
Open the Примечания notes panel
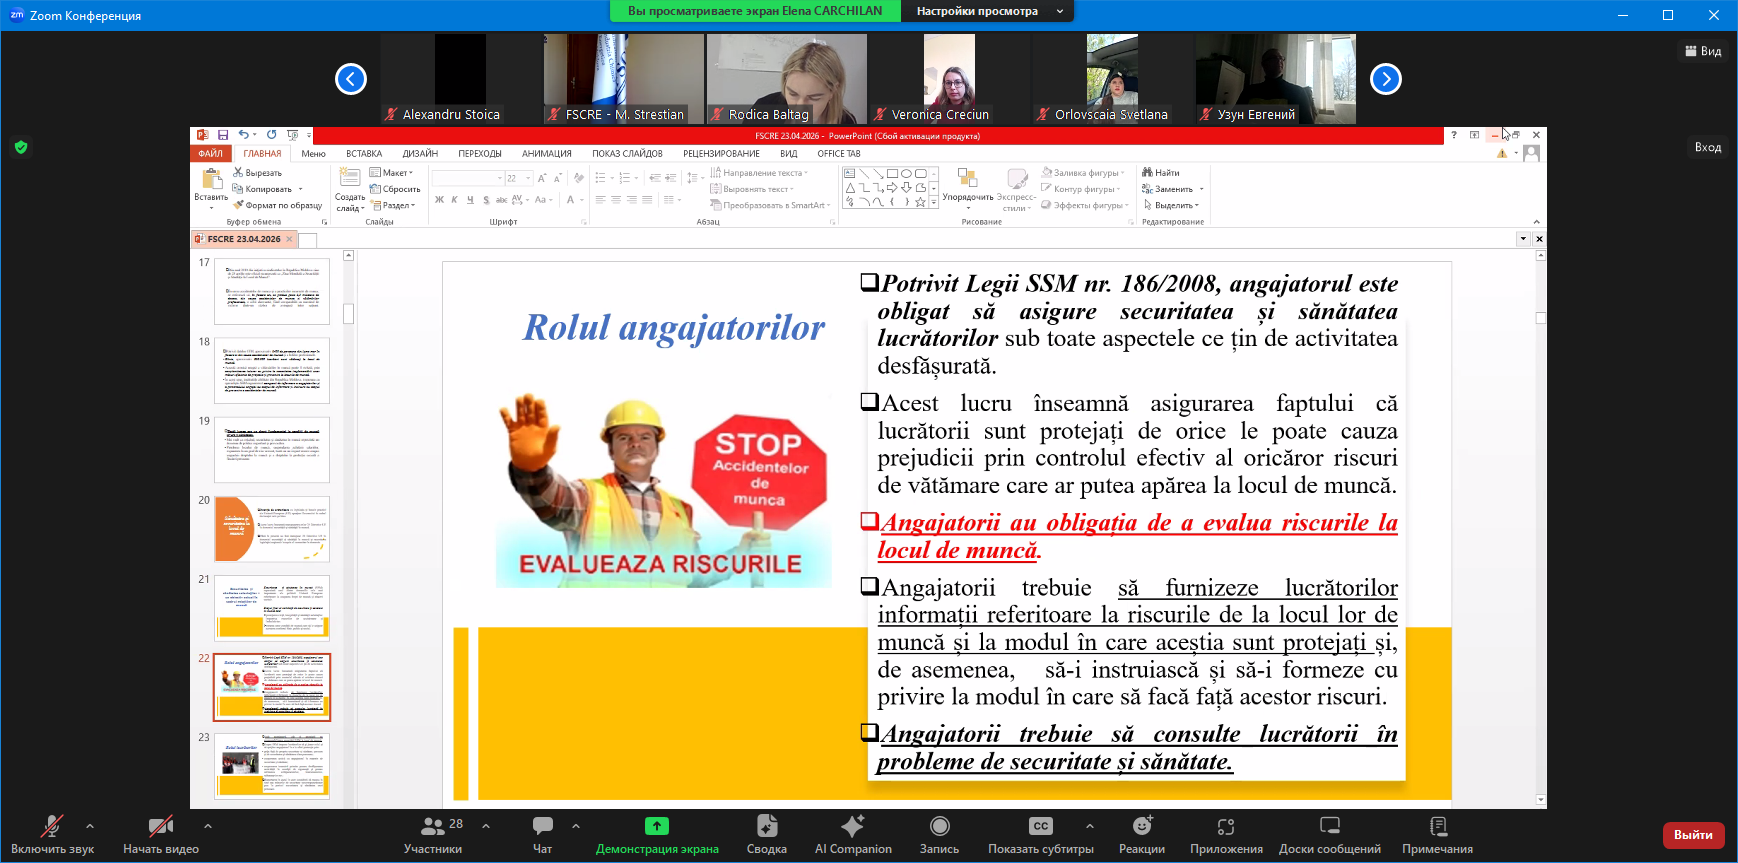tap(1437, 834)
